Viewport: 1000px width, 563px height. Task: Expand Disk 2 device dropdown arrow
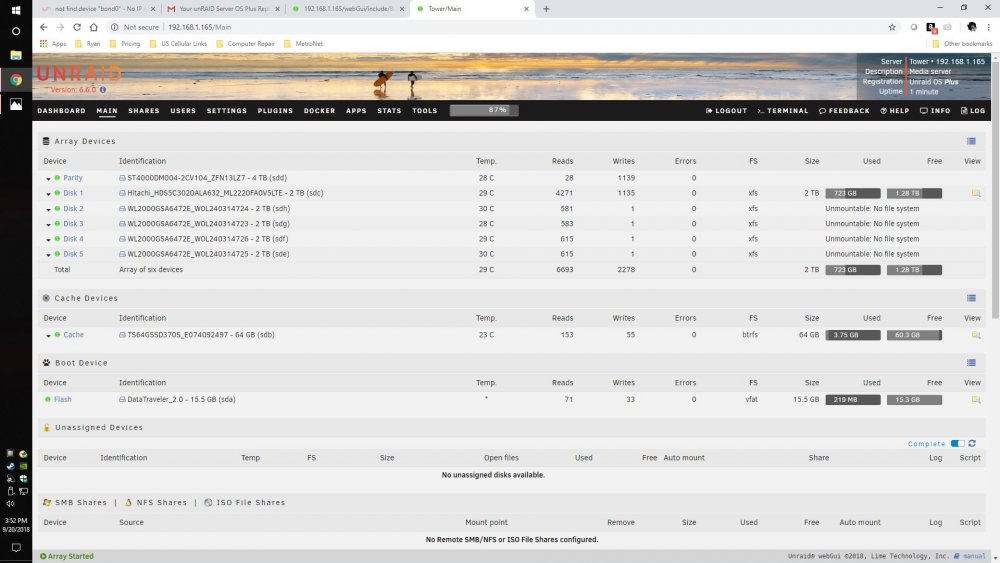[48, 210]
